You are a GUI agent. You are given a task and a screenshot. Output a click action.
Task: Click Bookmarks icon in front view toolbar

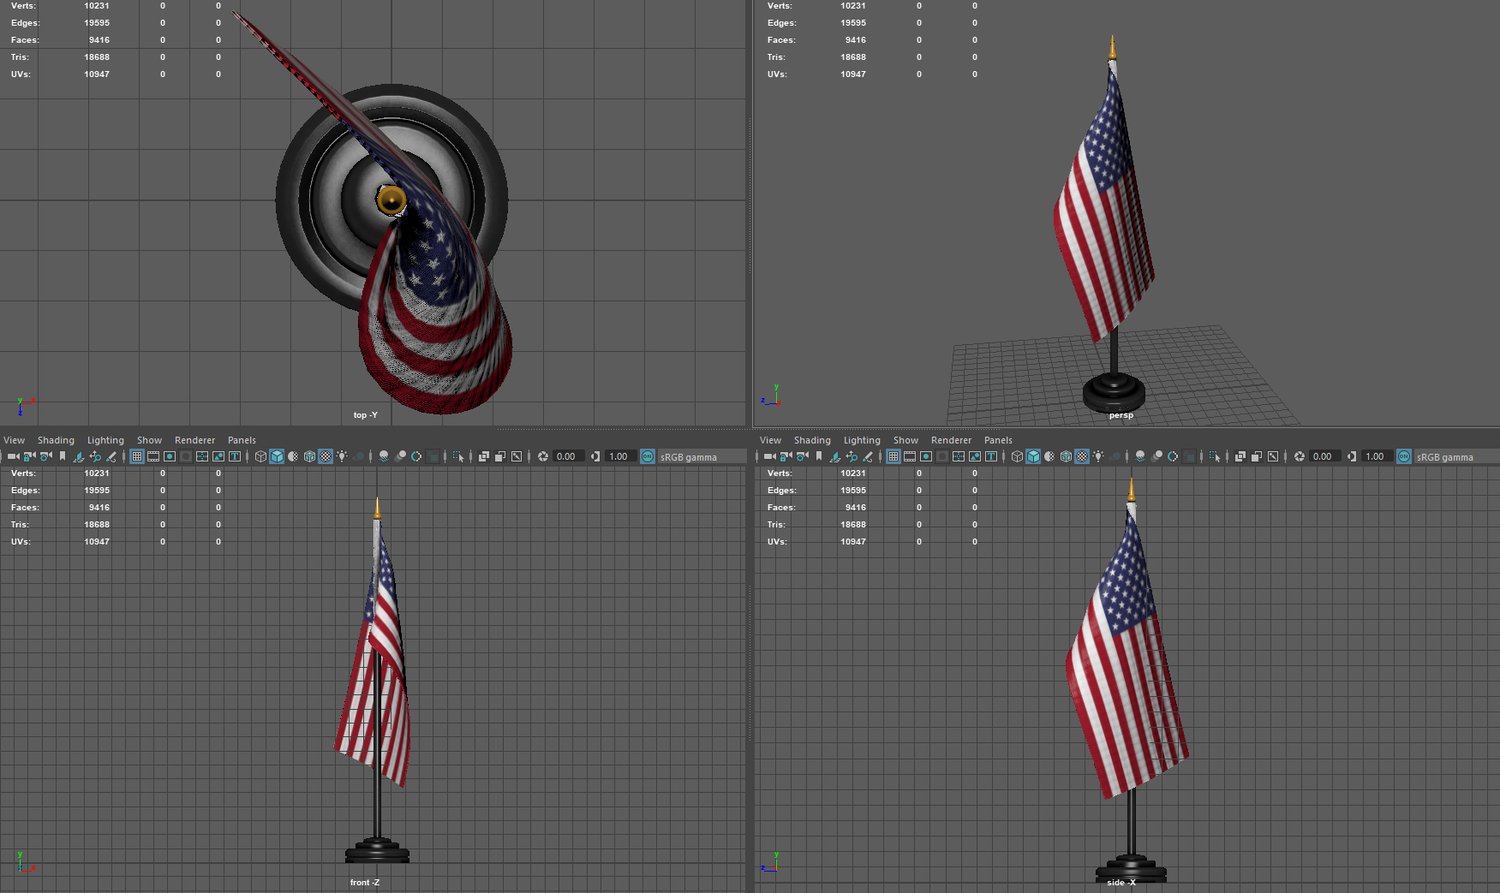tap(62, 456)
